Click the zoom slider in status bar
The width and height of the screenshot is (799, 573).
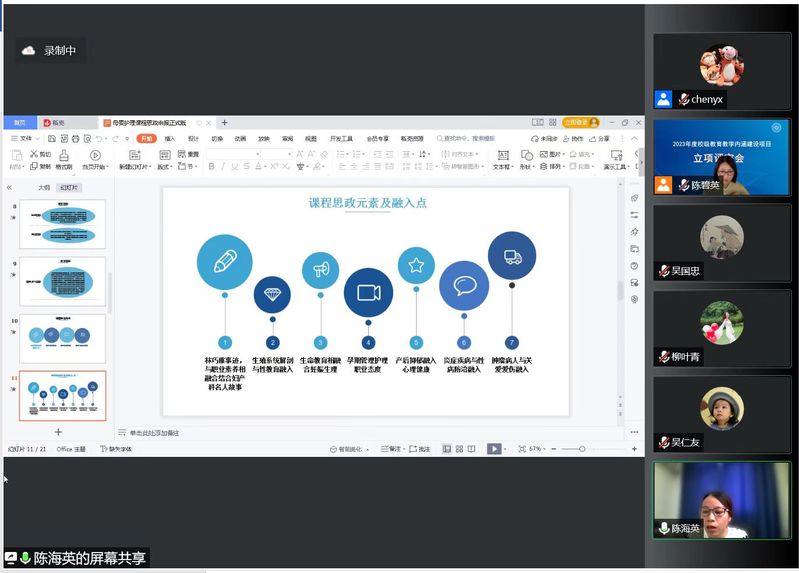580,449
